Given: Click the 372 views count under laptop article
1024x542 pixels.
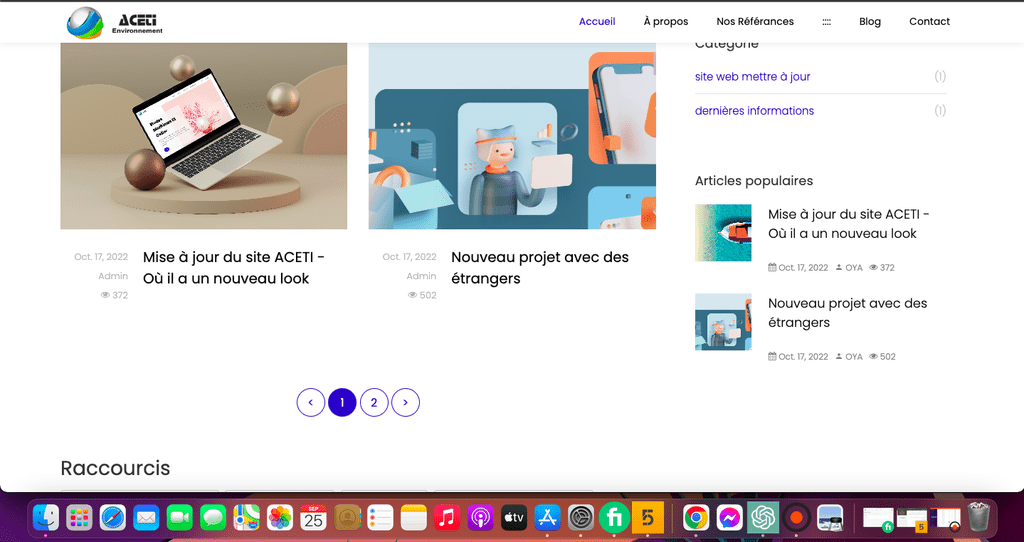Looking at the screenshot, I should (x=114, y=295).
